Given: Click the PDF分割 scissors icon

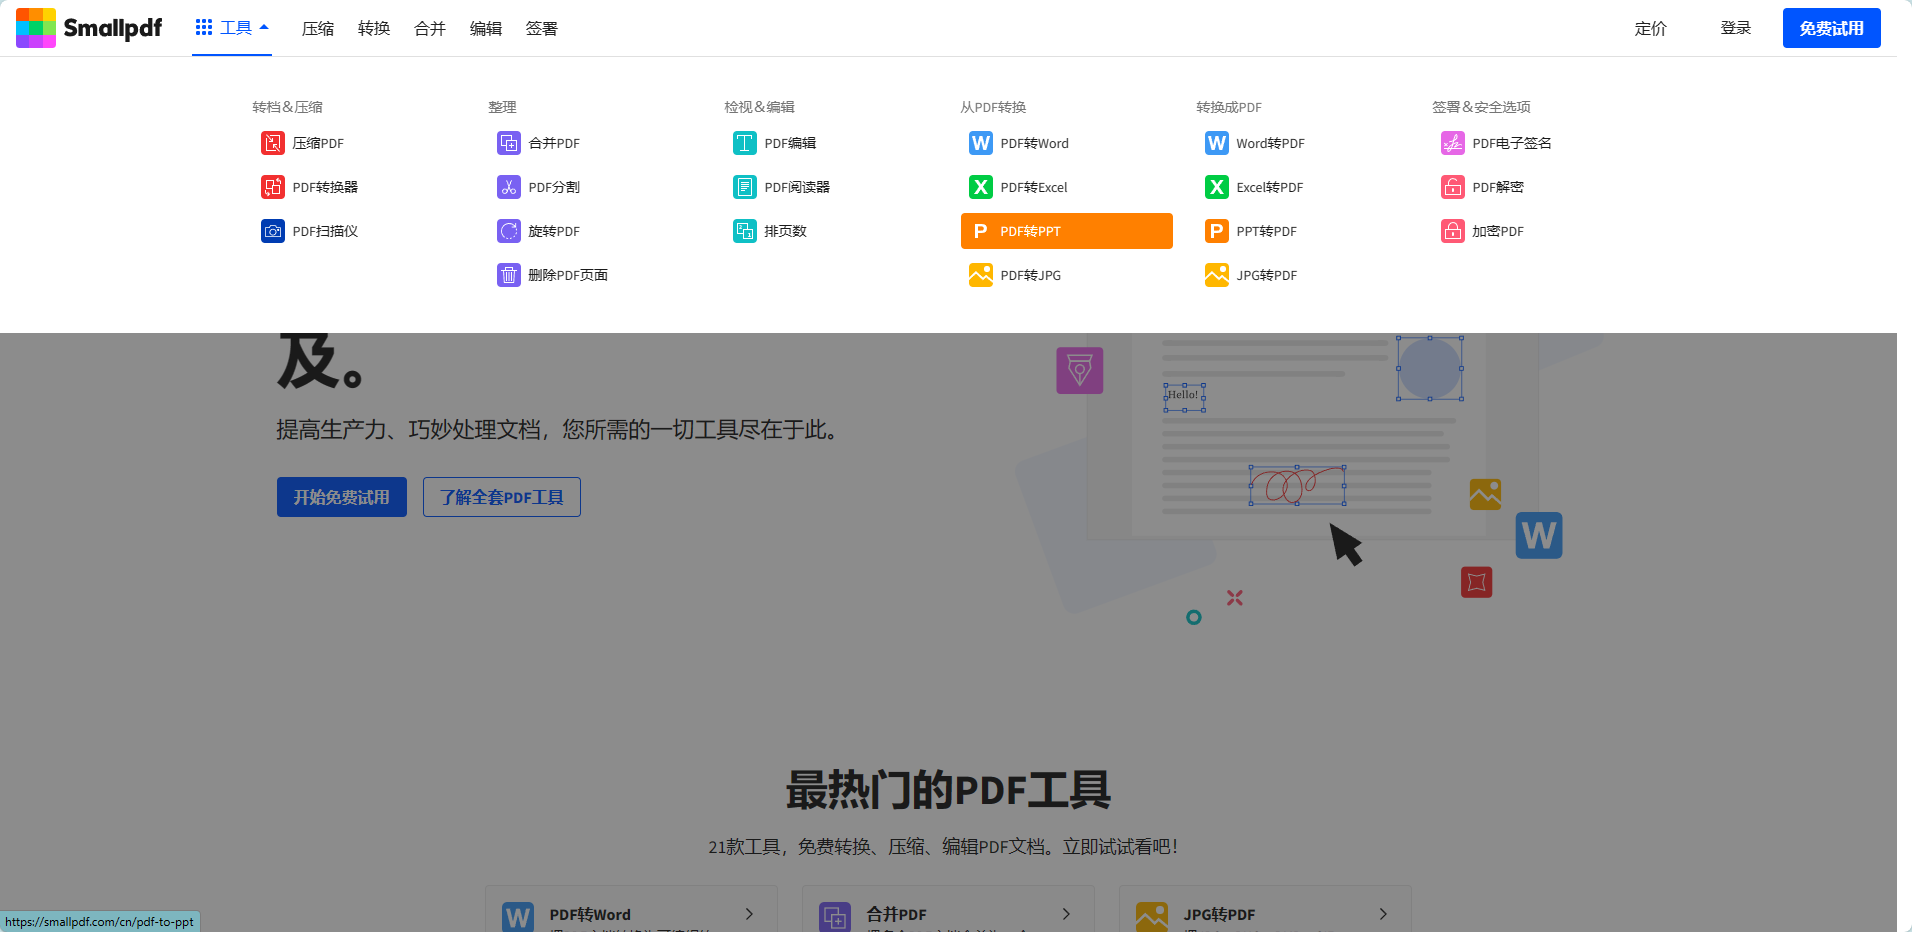Looking at the screenshot, I should 509,187.
